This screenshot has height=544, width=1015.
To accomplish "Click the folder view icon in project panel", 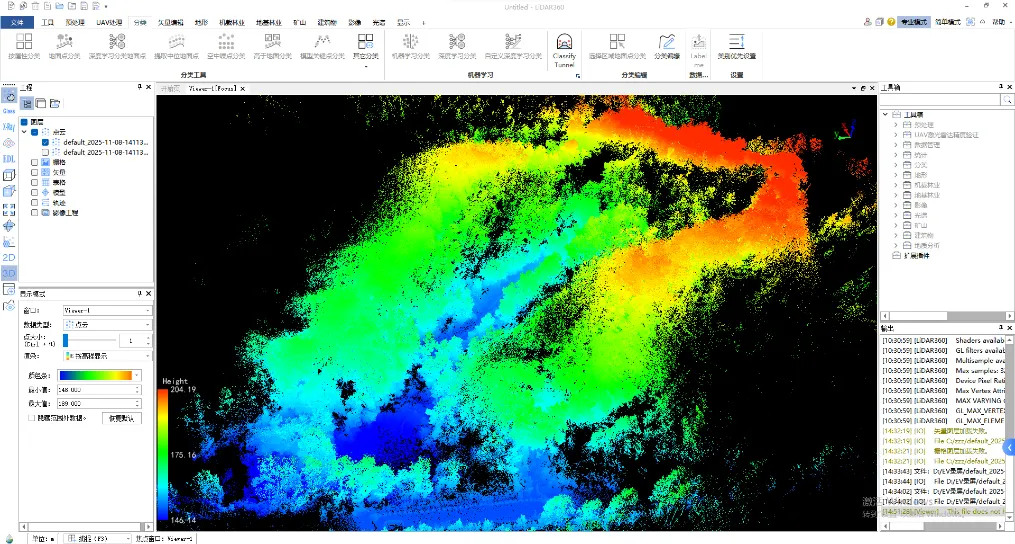I will click(54, 104).
